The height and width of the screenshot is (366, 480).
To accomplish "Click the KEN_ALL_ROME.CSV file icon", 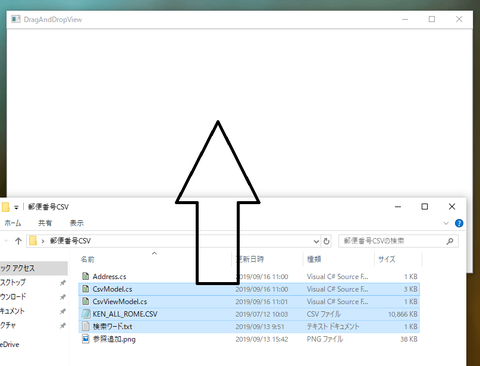I will [x=86, y=314].
